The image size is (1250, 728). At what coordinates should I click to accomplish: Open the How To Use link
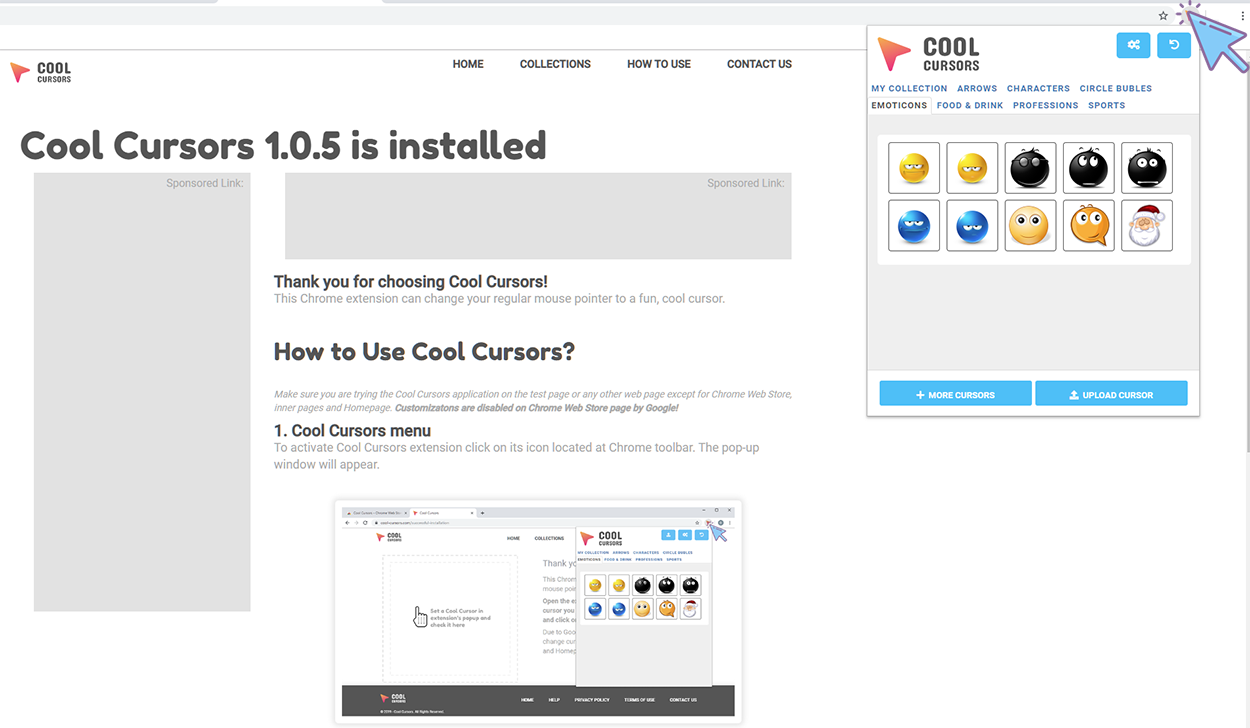[659, 64]
